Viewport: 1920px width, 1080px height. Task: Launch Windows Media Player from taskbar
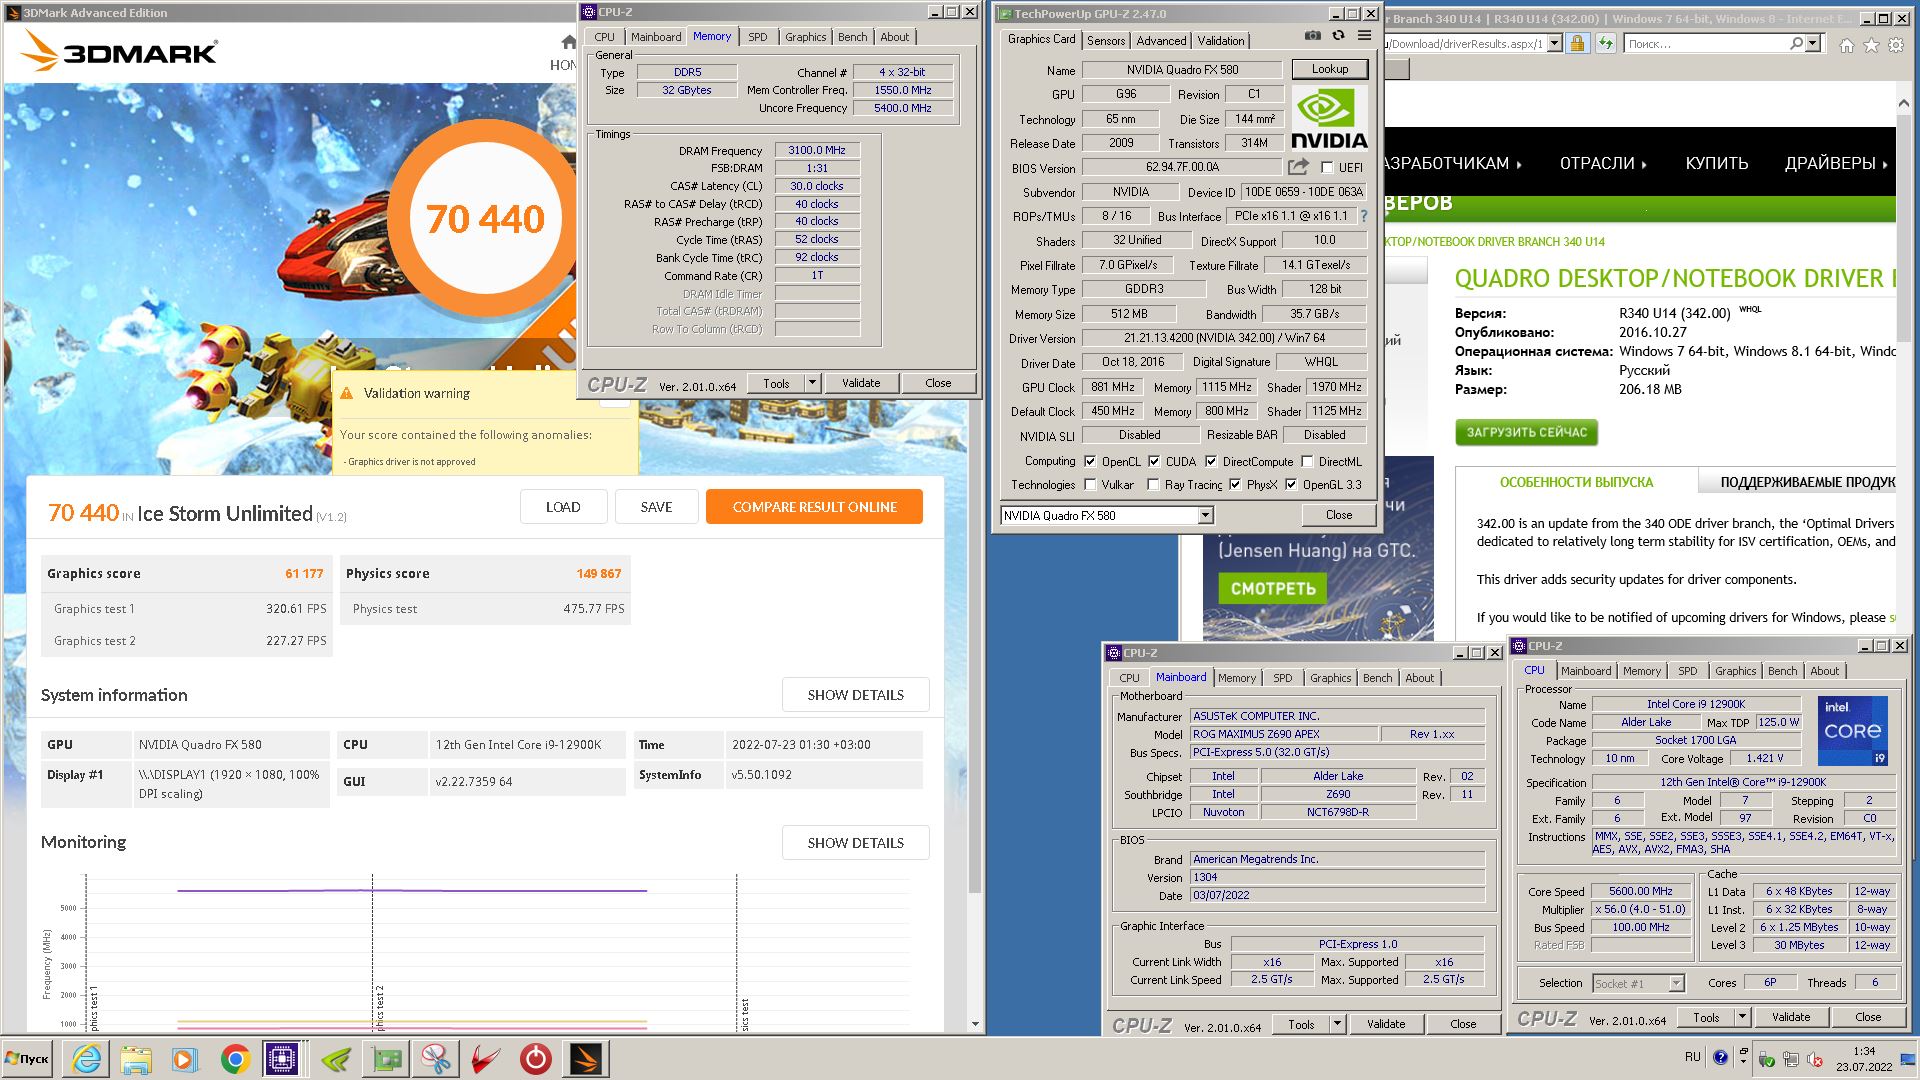click(x=184, y=1058)
